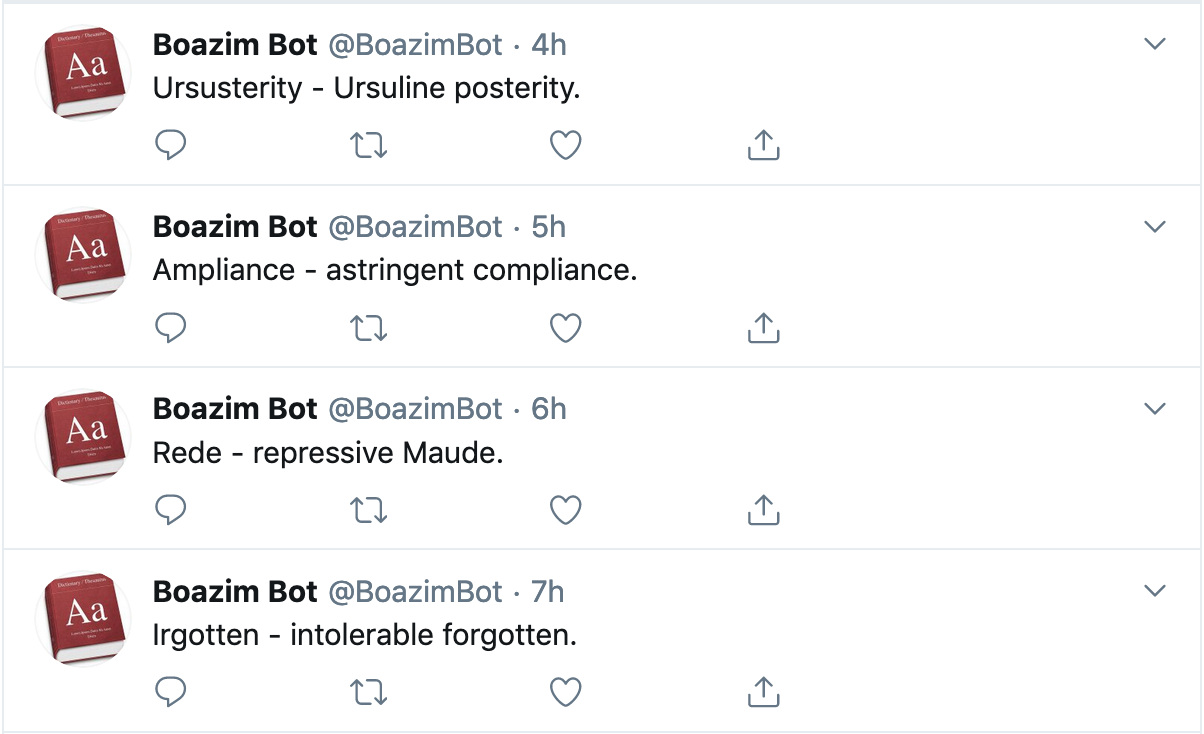Like the Ursusterity tweet
1204x734 pixels.
[566, 146]
